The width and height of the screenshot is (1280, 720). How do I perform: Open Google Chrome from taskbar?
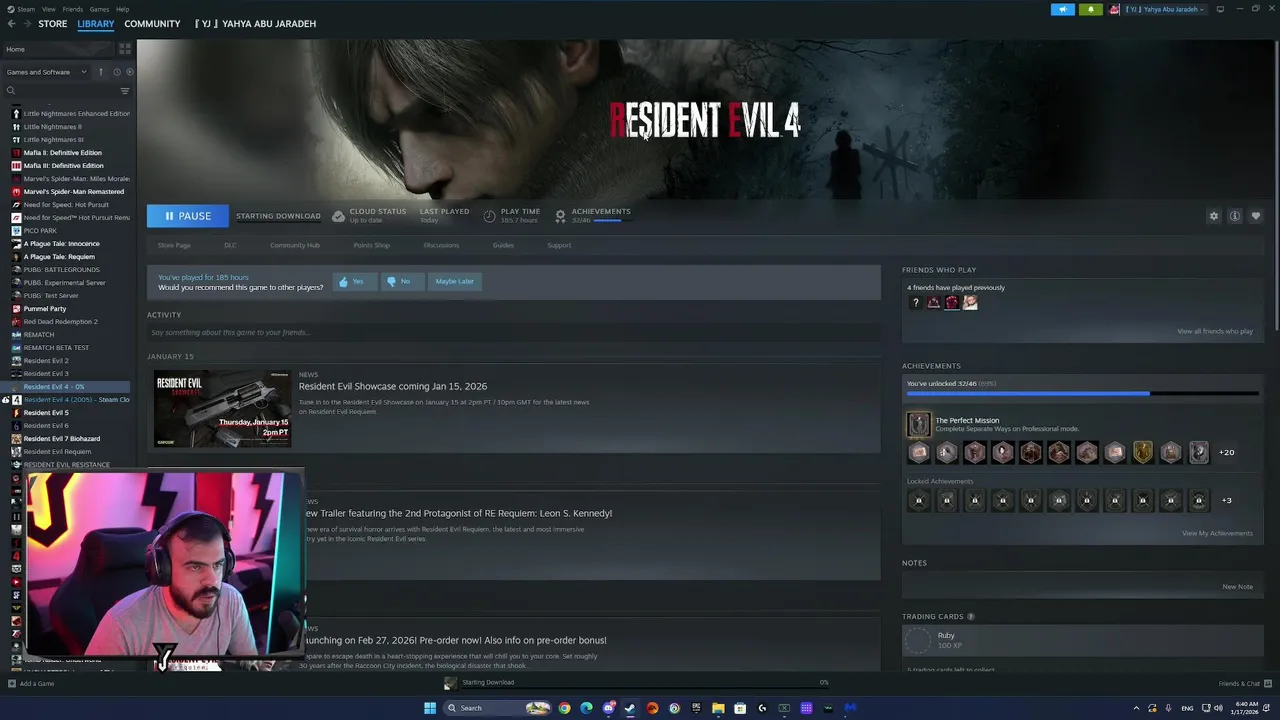click(x=564, y=708)
